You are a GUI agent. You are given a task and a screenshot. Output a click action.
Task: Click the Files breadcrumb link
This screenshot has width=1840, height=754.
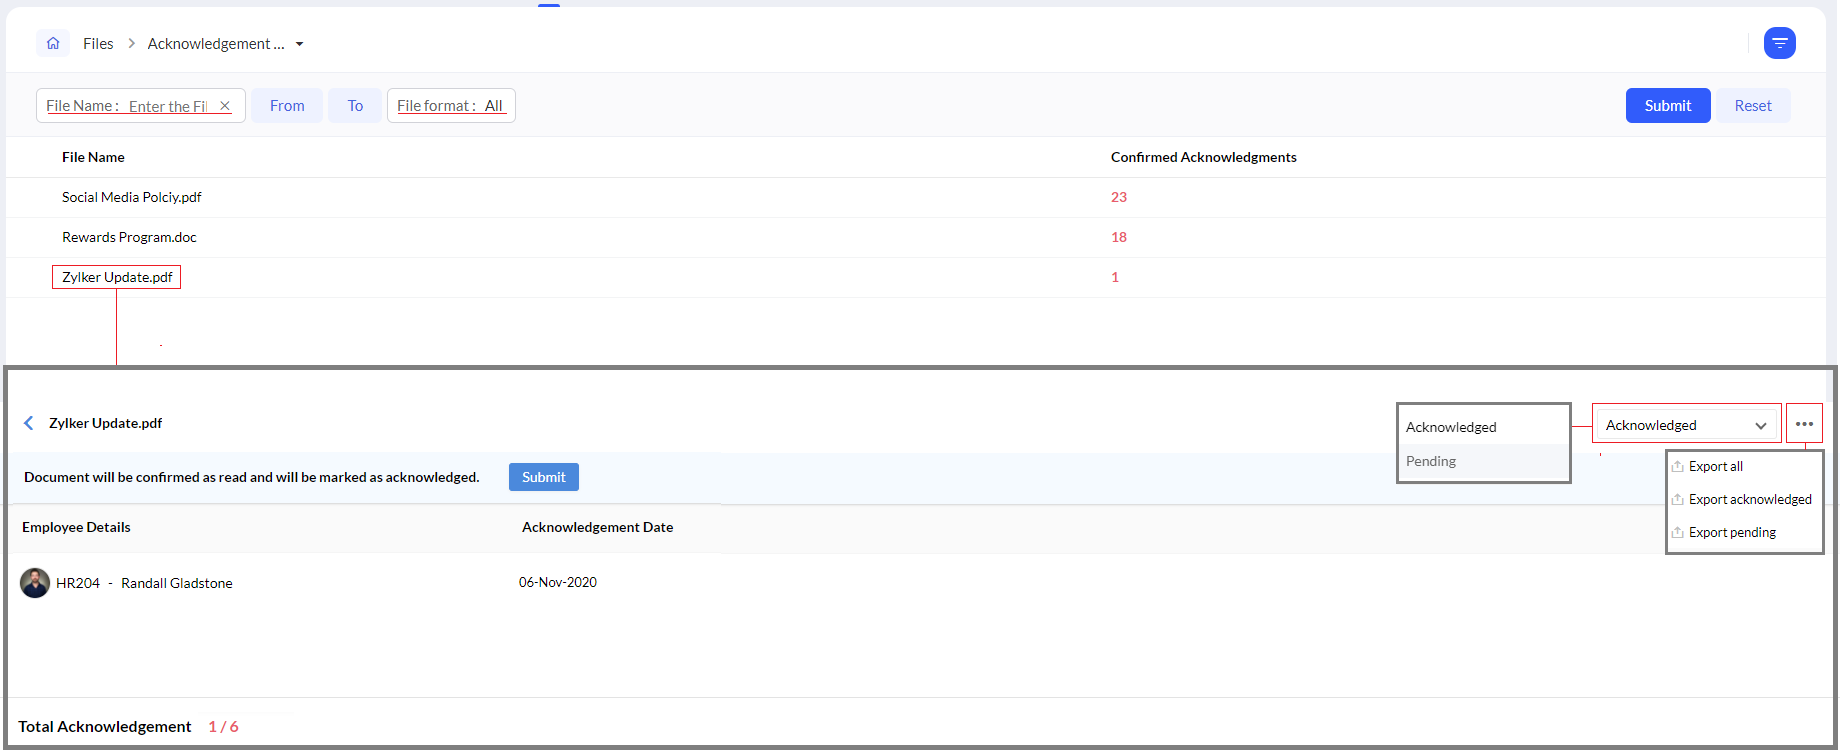98,44
